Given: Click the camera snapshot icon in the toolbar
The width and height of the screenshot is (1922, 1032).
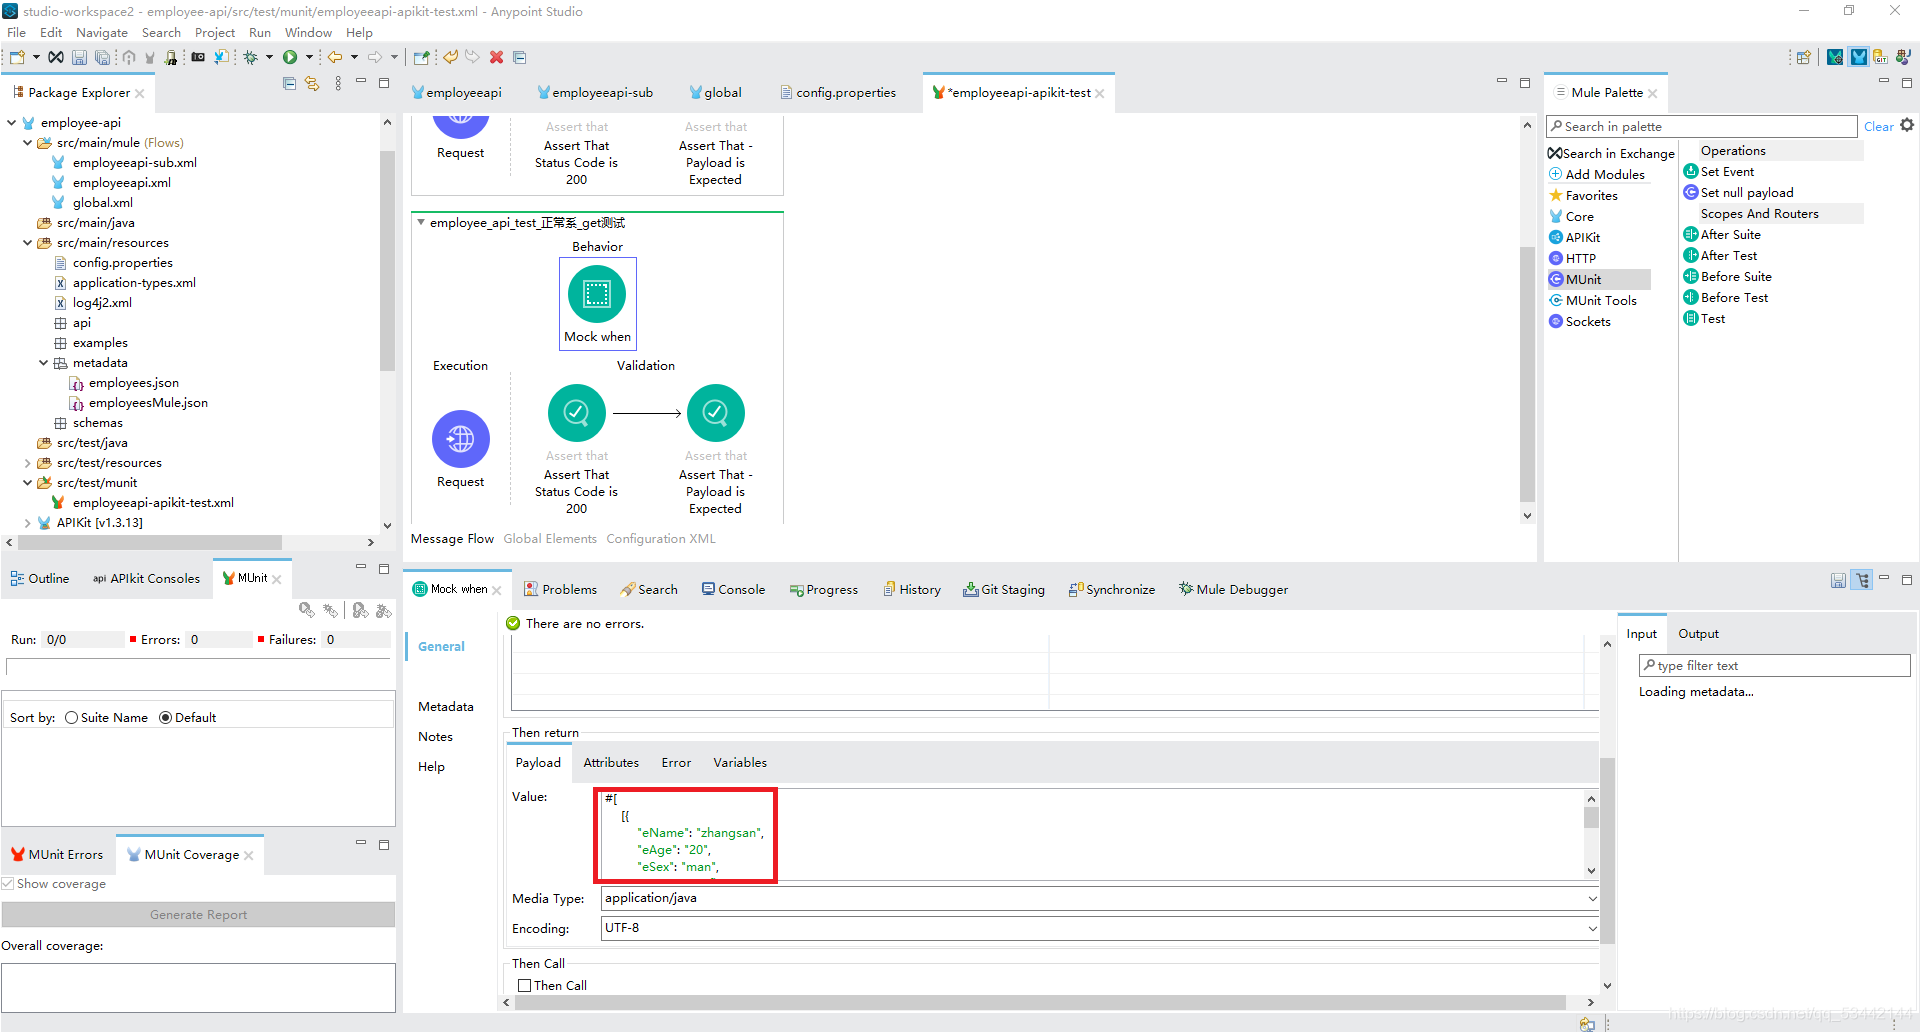Looking at the screenshot, I should click(198, 57).
